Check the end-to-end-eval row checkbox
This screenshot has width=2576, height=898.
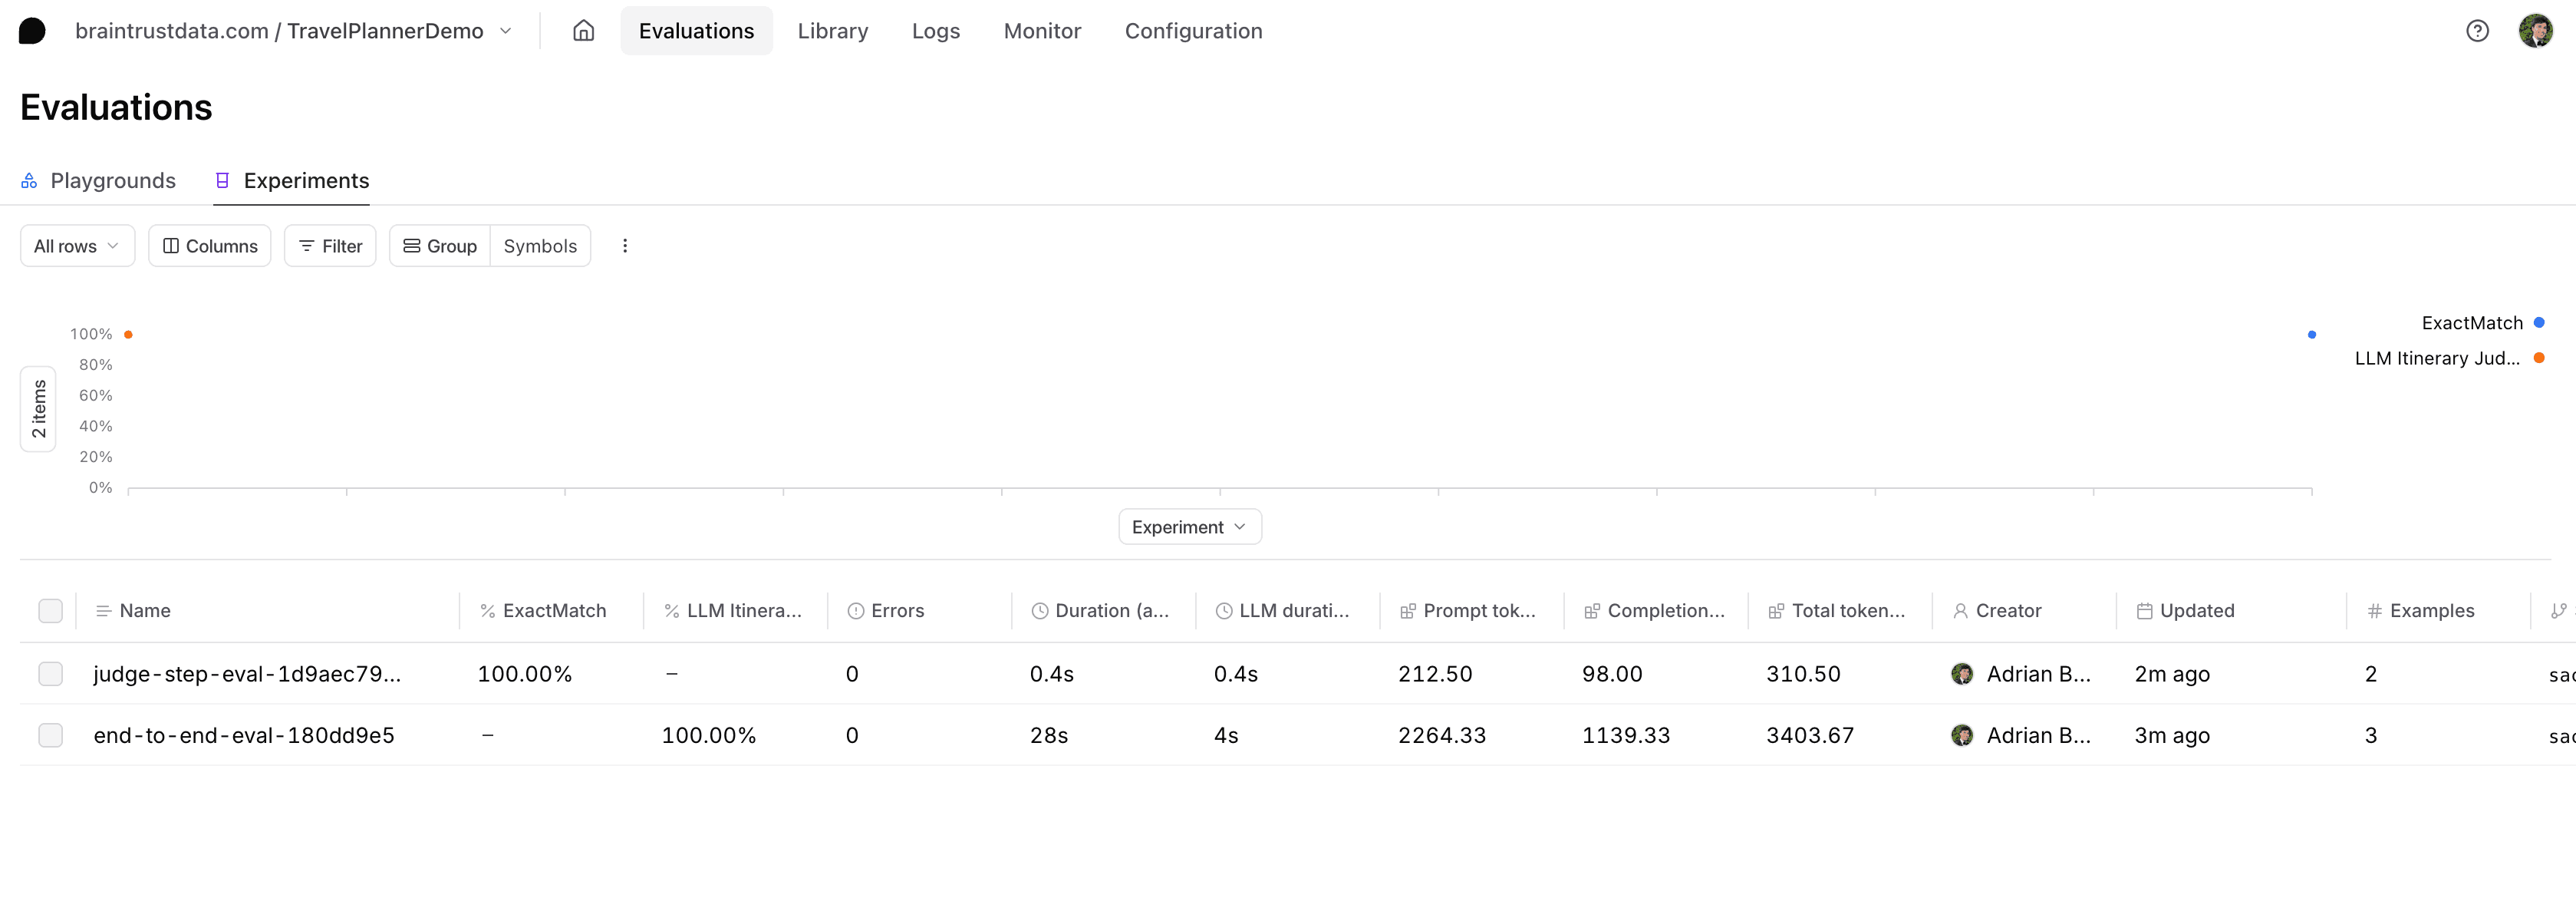coord(50,735)
